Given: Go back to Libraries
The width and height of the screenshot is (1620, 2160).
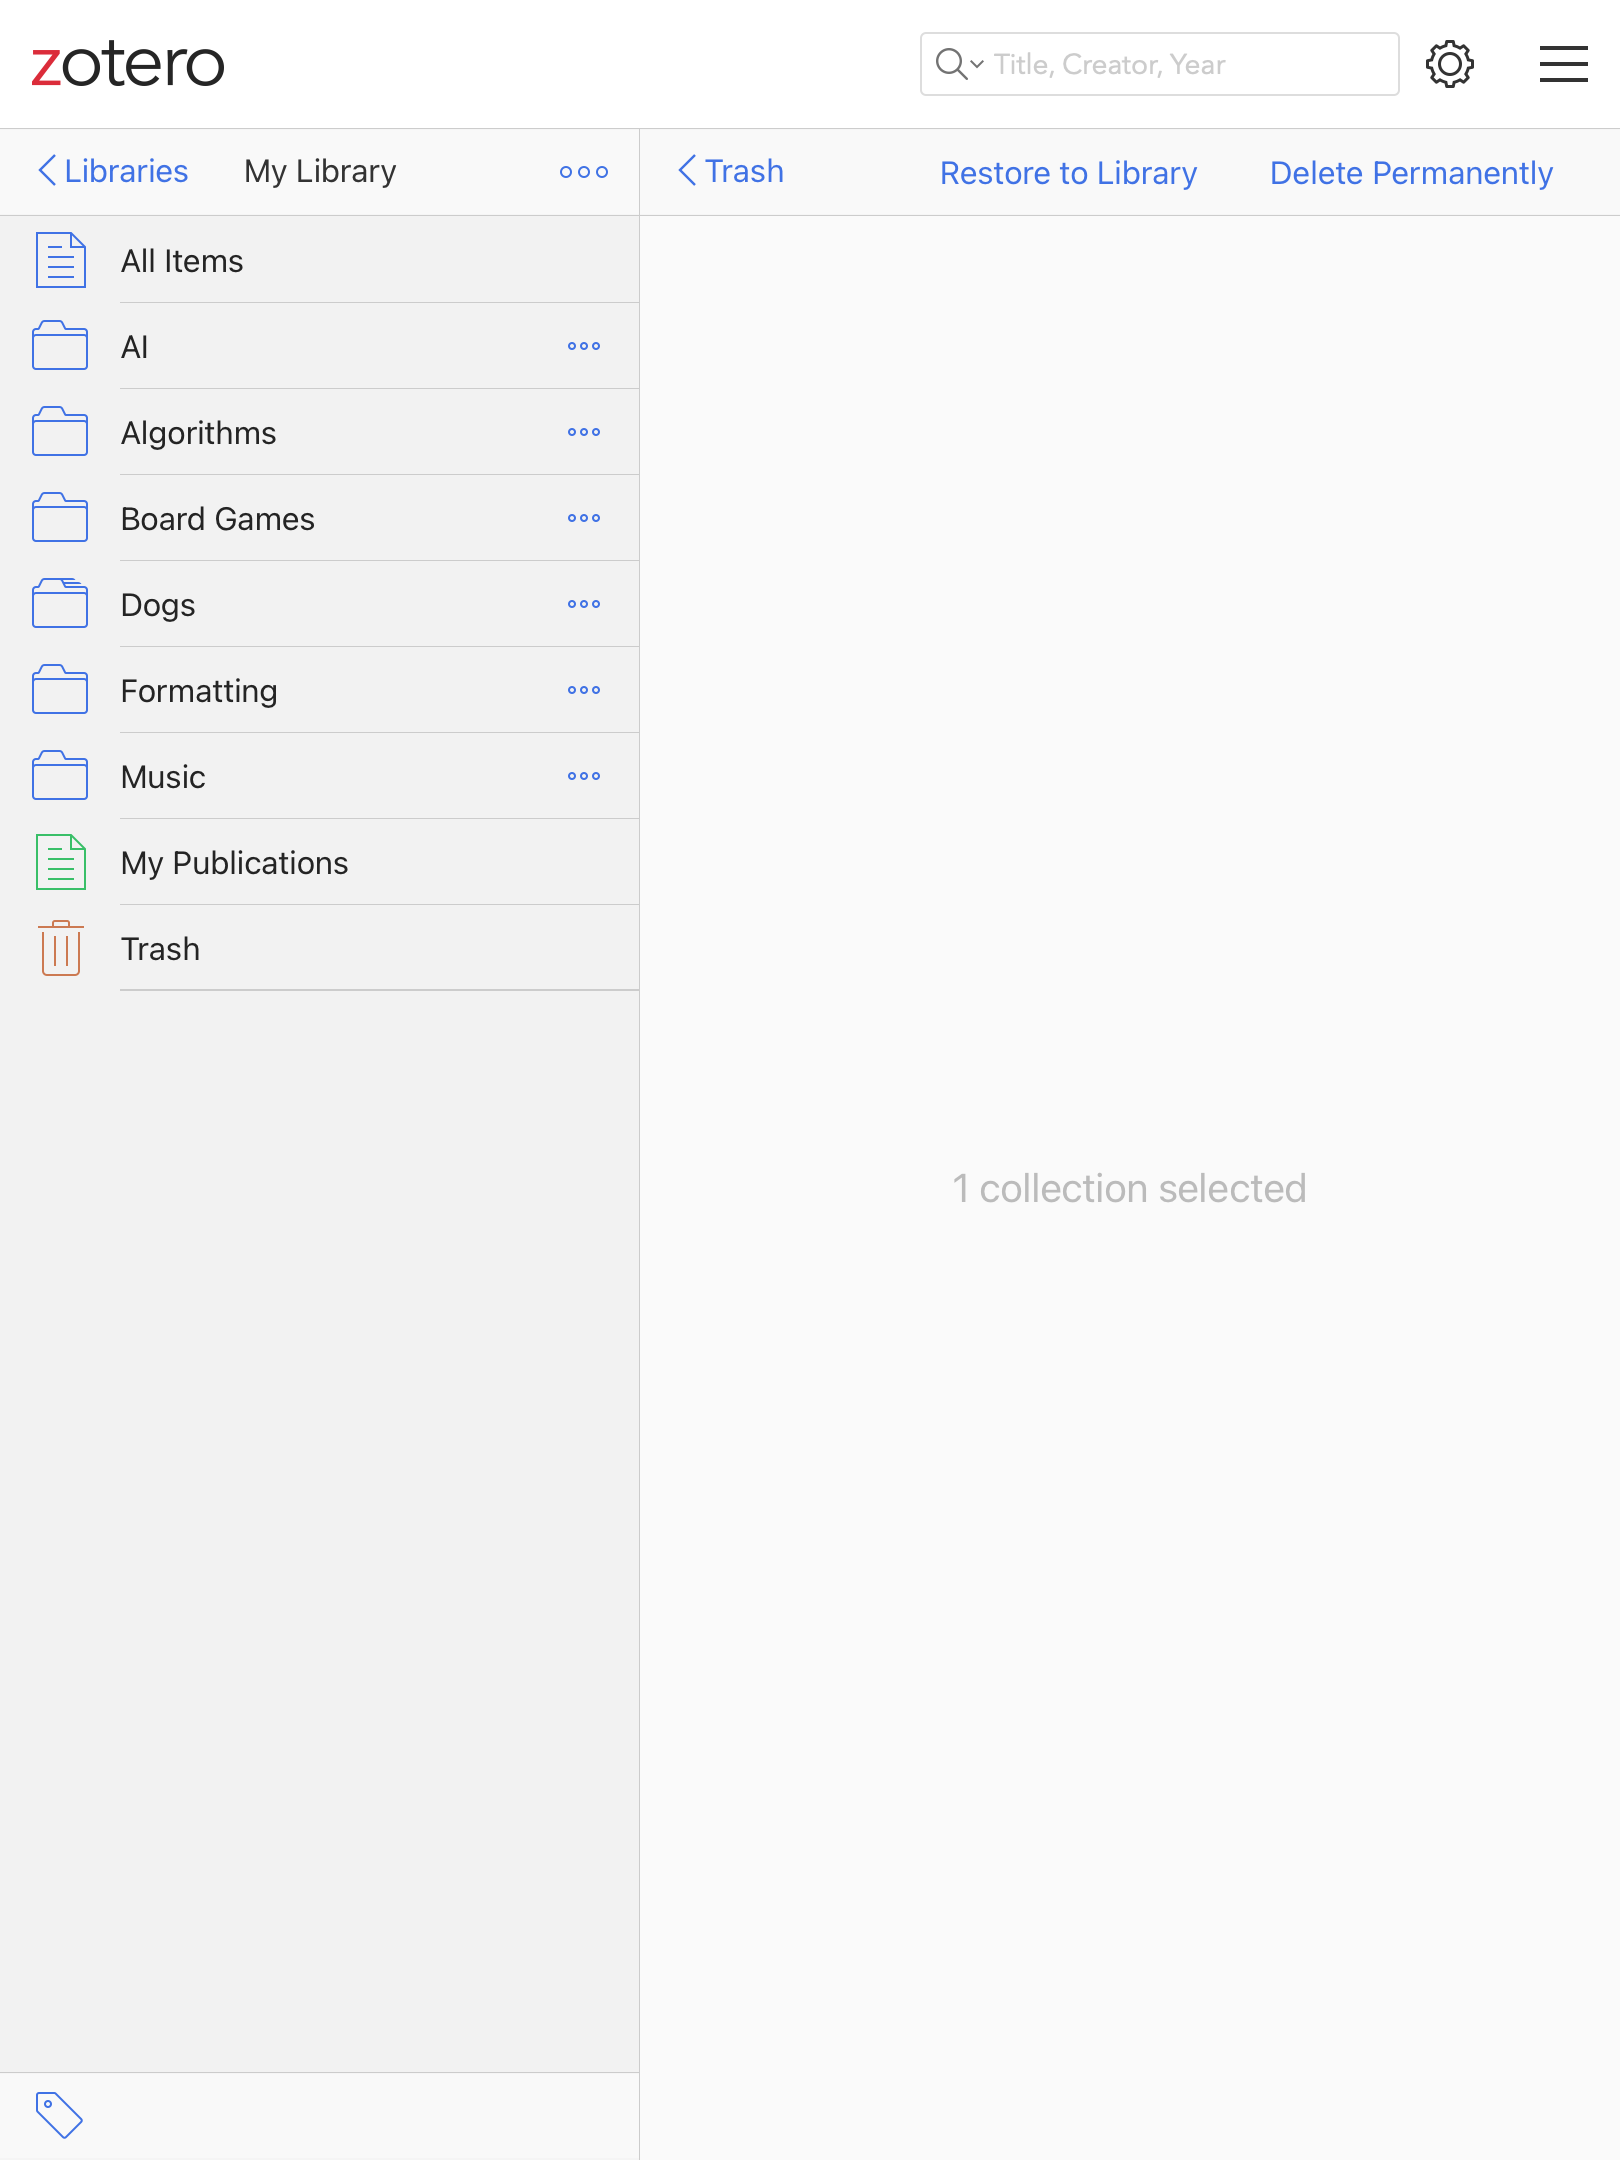Looking at the screenshot, I should (x=112, y=171).
